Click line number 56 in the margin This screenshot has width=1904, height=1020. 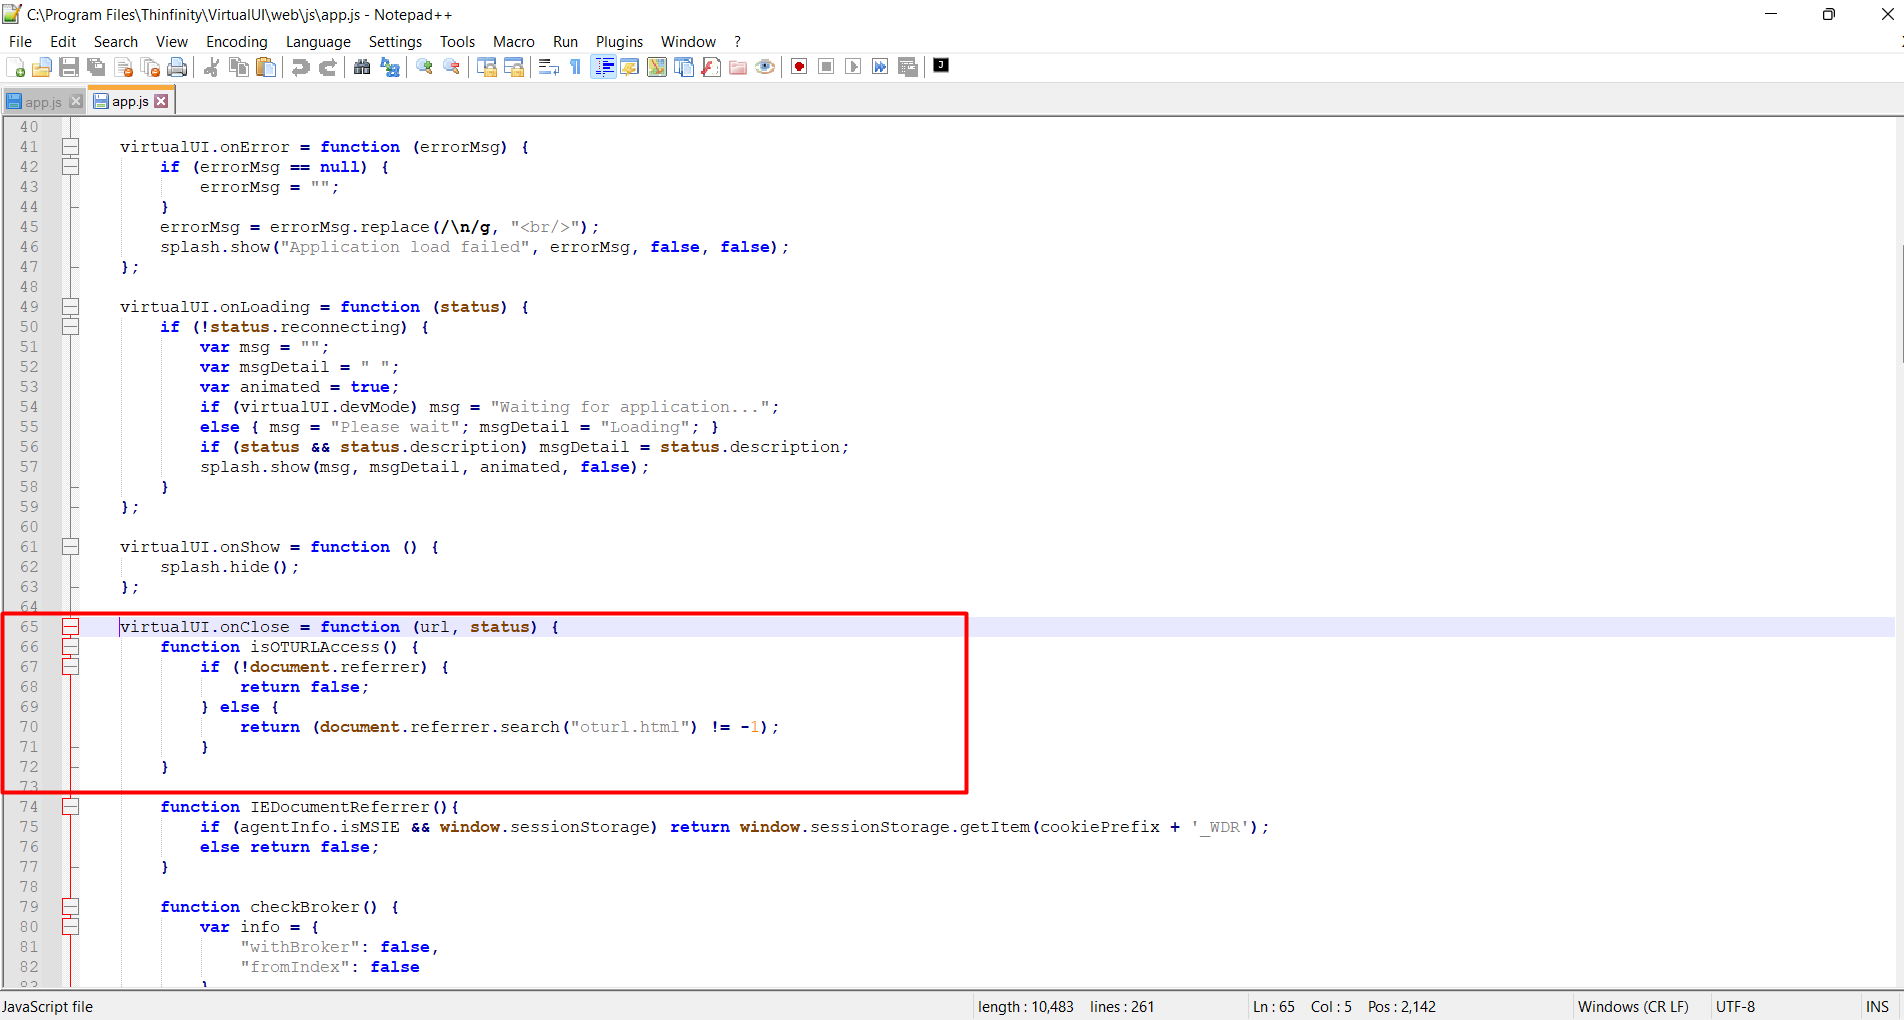point(29,447)
